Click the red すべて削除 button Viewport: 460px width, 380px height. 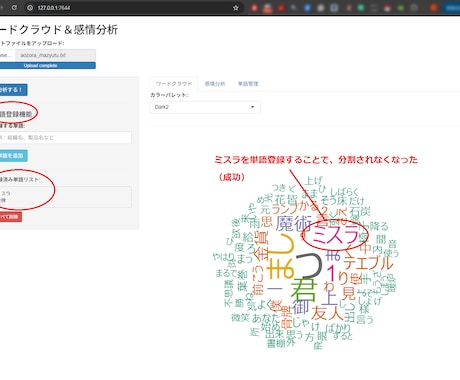click(10, 217)
